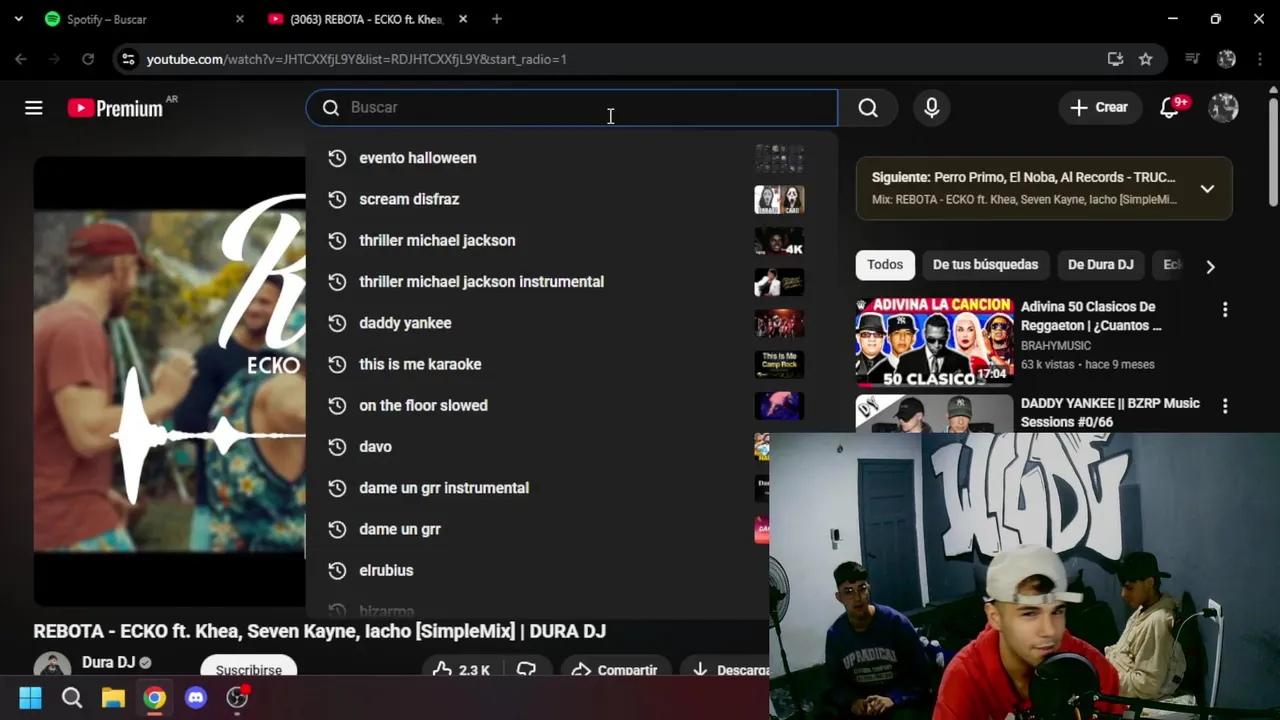Image resolution: width=1280 pixels, height=720 pixels.
Task: Click the Crear button
Action: pos(1099,108)
